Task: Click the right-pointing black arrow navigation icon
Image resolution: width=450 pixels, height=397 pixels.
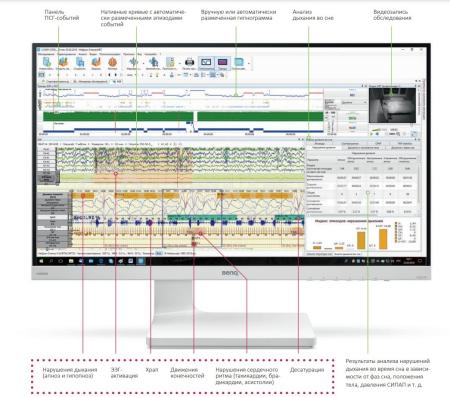Action: 116,75
